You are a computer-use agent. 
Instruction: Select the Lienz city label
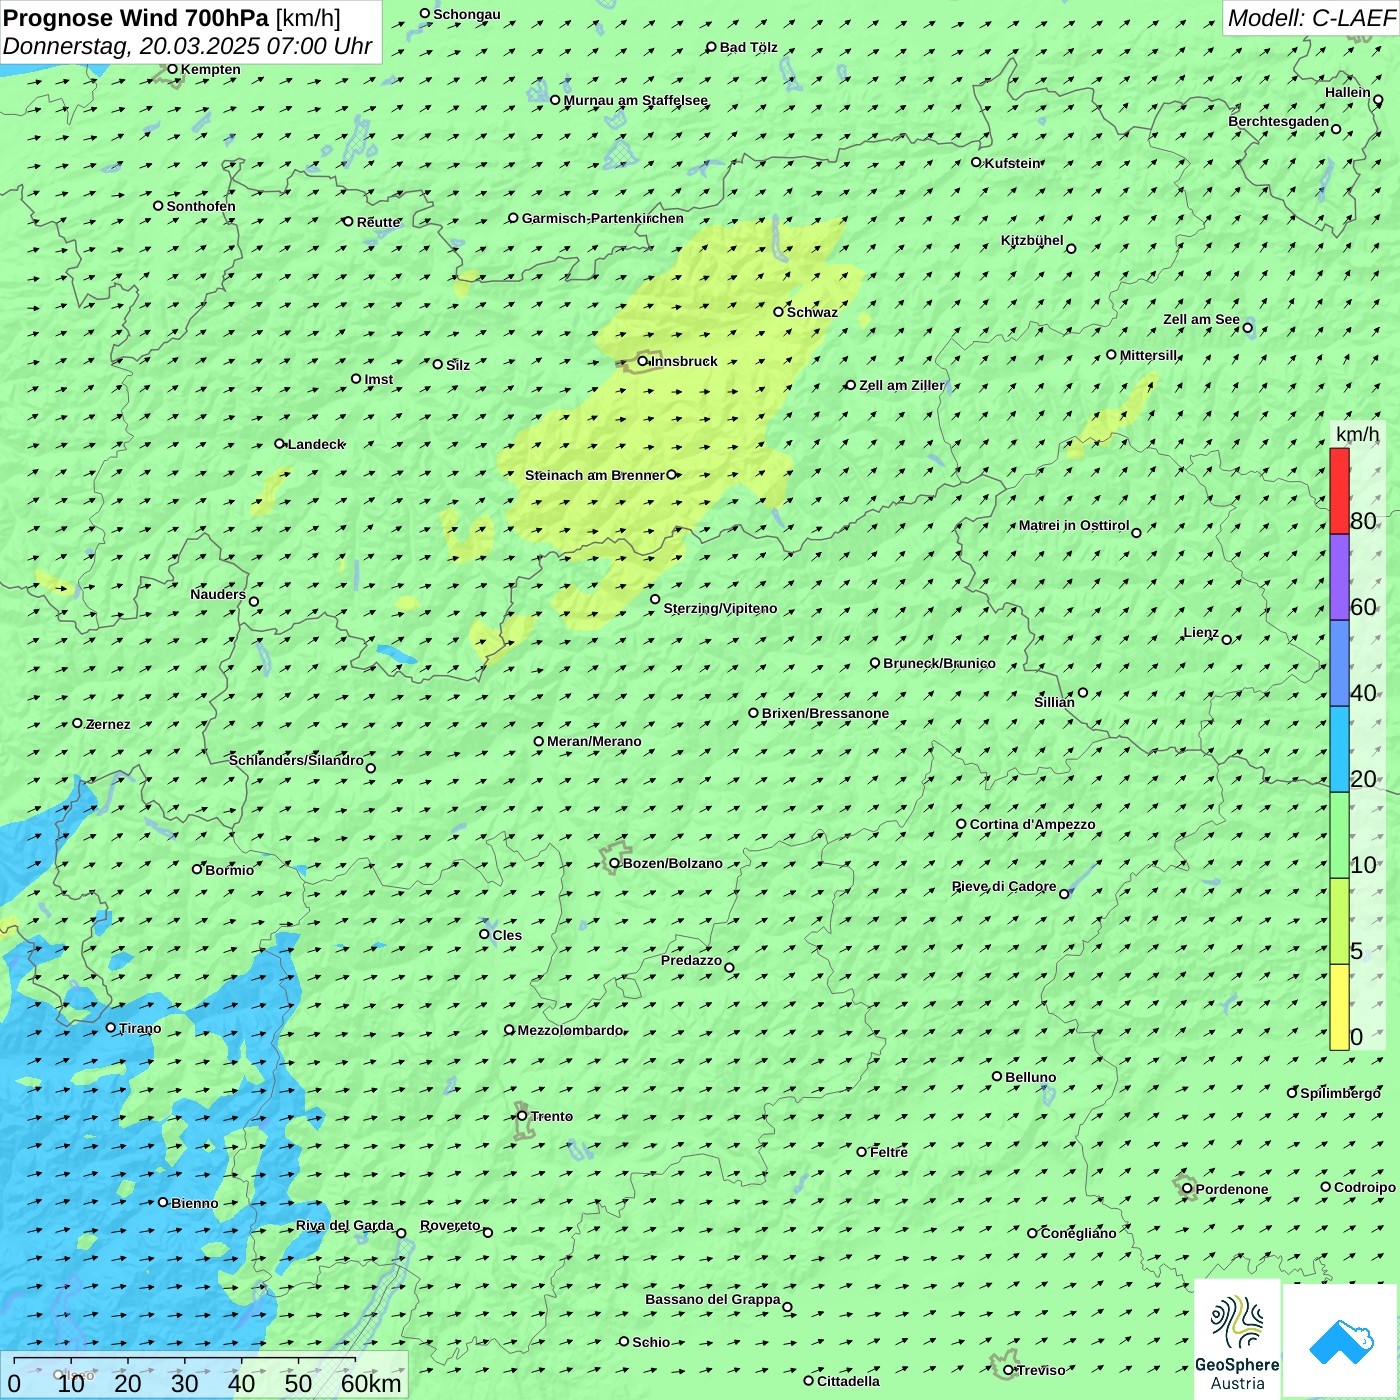coord(1201,632)
